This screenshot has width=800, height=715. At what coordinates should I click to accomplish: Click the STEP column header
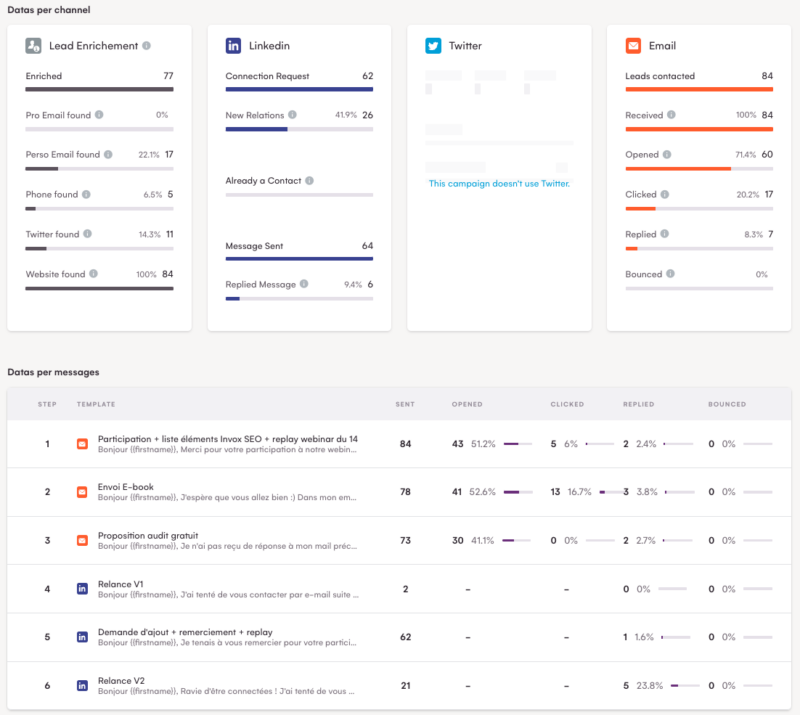(47, 404)
